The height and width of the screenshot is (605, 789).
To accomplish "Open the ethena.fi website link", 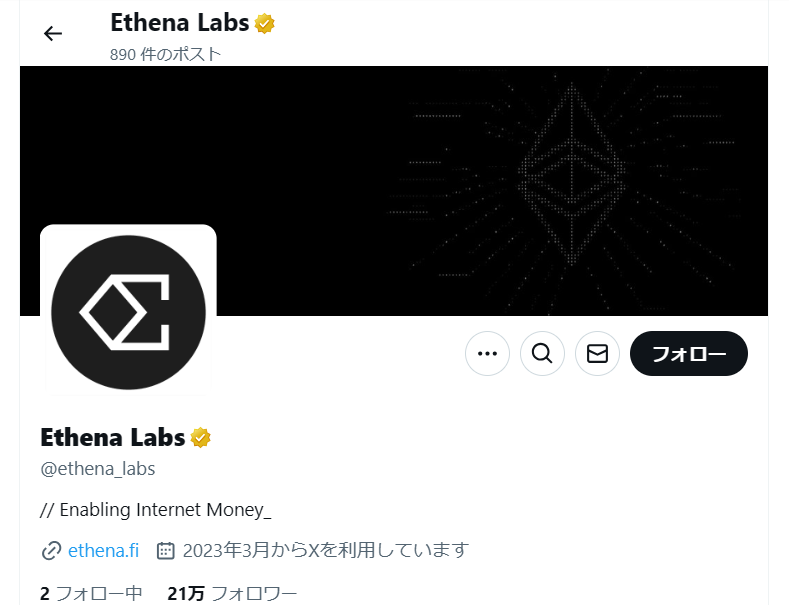I will pos(103,551).
